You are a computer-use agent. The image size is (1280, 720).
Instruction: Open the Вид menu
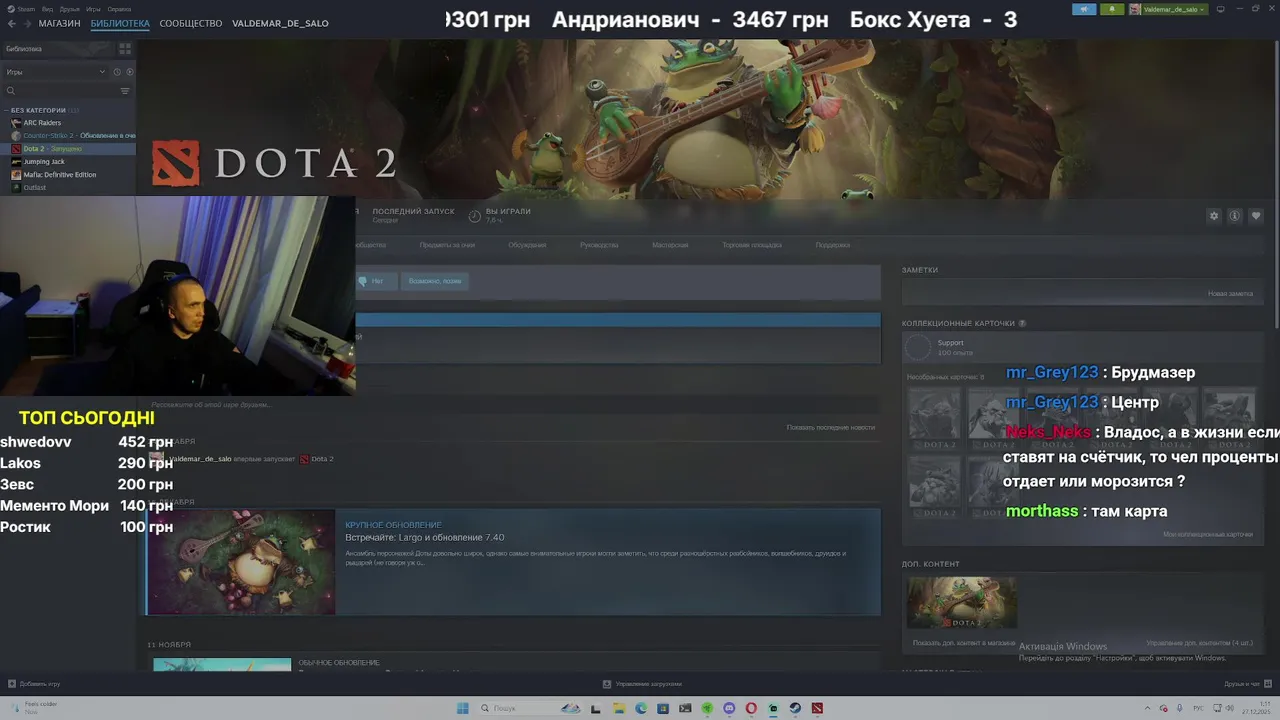click(x=47, y=9)
